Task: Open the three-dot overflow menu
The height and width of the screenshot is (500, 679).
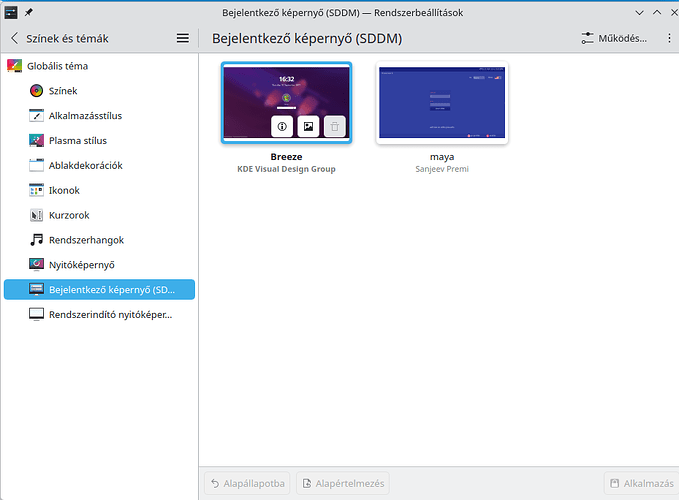Action: [x=669, y=38]
